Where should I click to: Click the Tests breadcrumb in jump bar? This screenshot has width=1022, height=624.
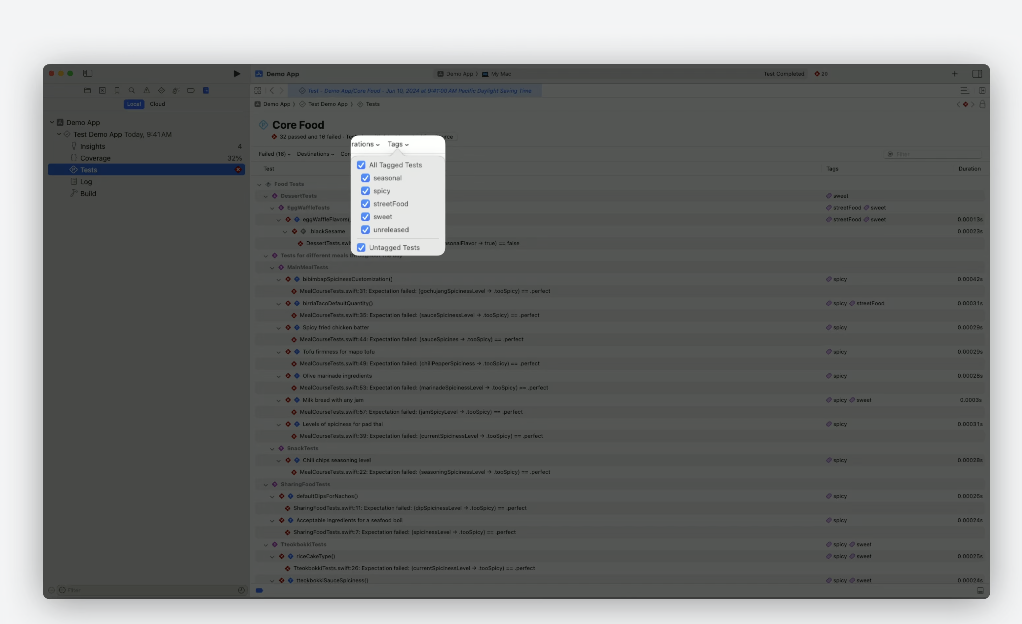point(368,104)
